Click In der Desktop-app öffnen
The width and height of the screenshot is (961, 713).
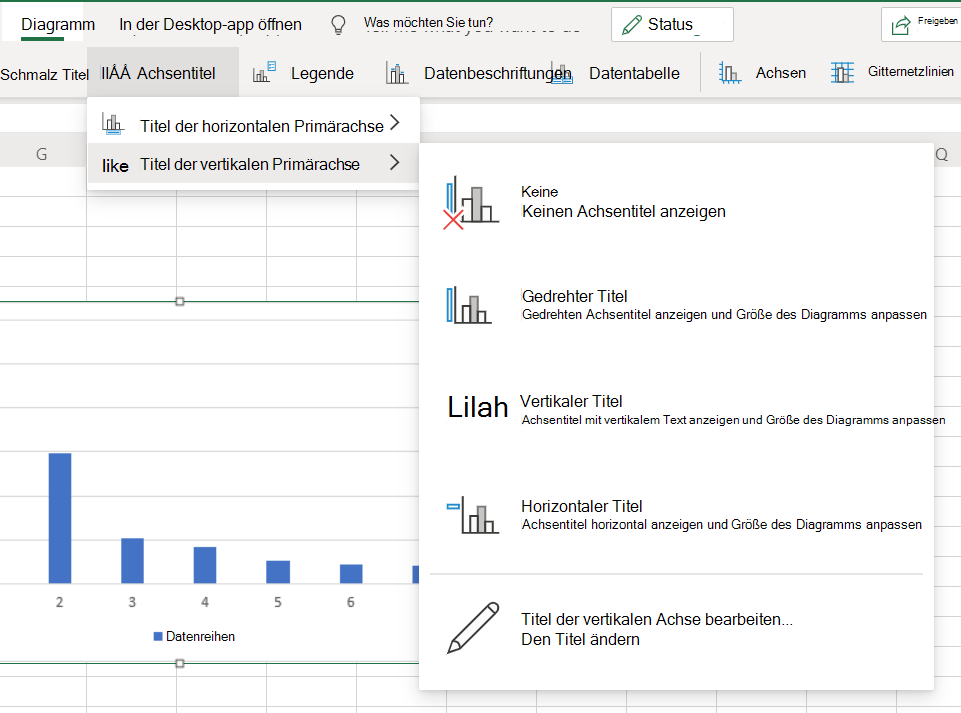[210, 25]
